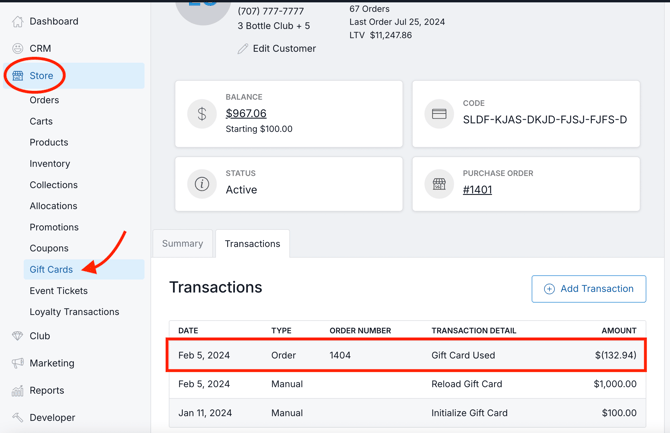Click the Store shop icon
Image resolution: width=670 pixels, height=433 pixels.
tap(18, 76)
